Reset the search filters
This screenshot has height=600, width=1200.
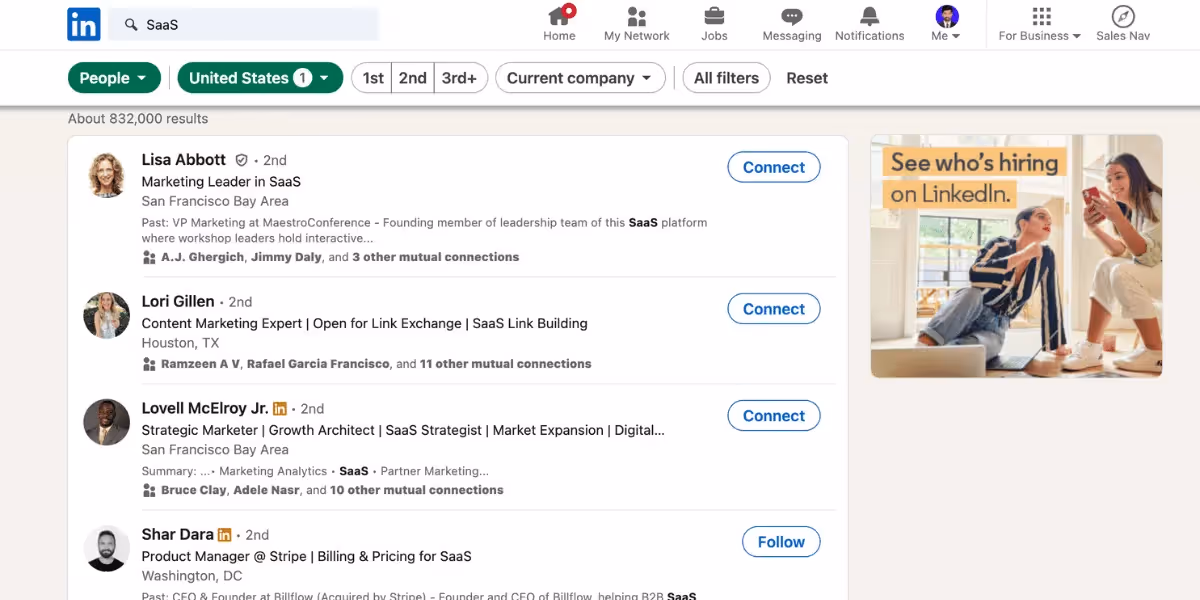pos(807,78)
